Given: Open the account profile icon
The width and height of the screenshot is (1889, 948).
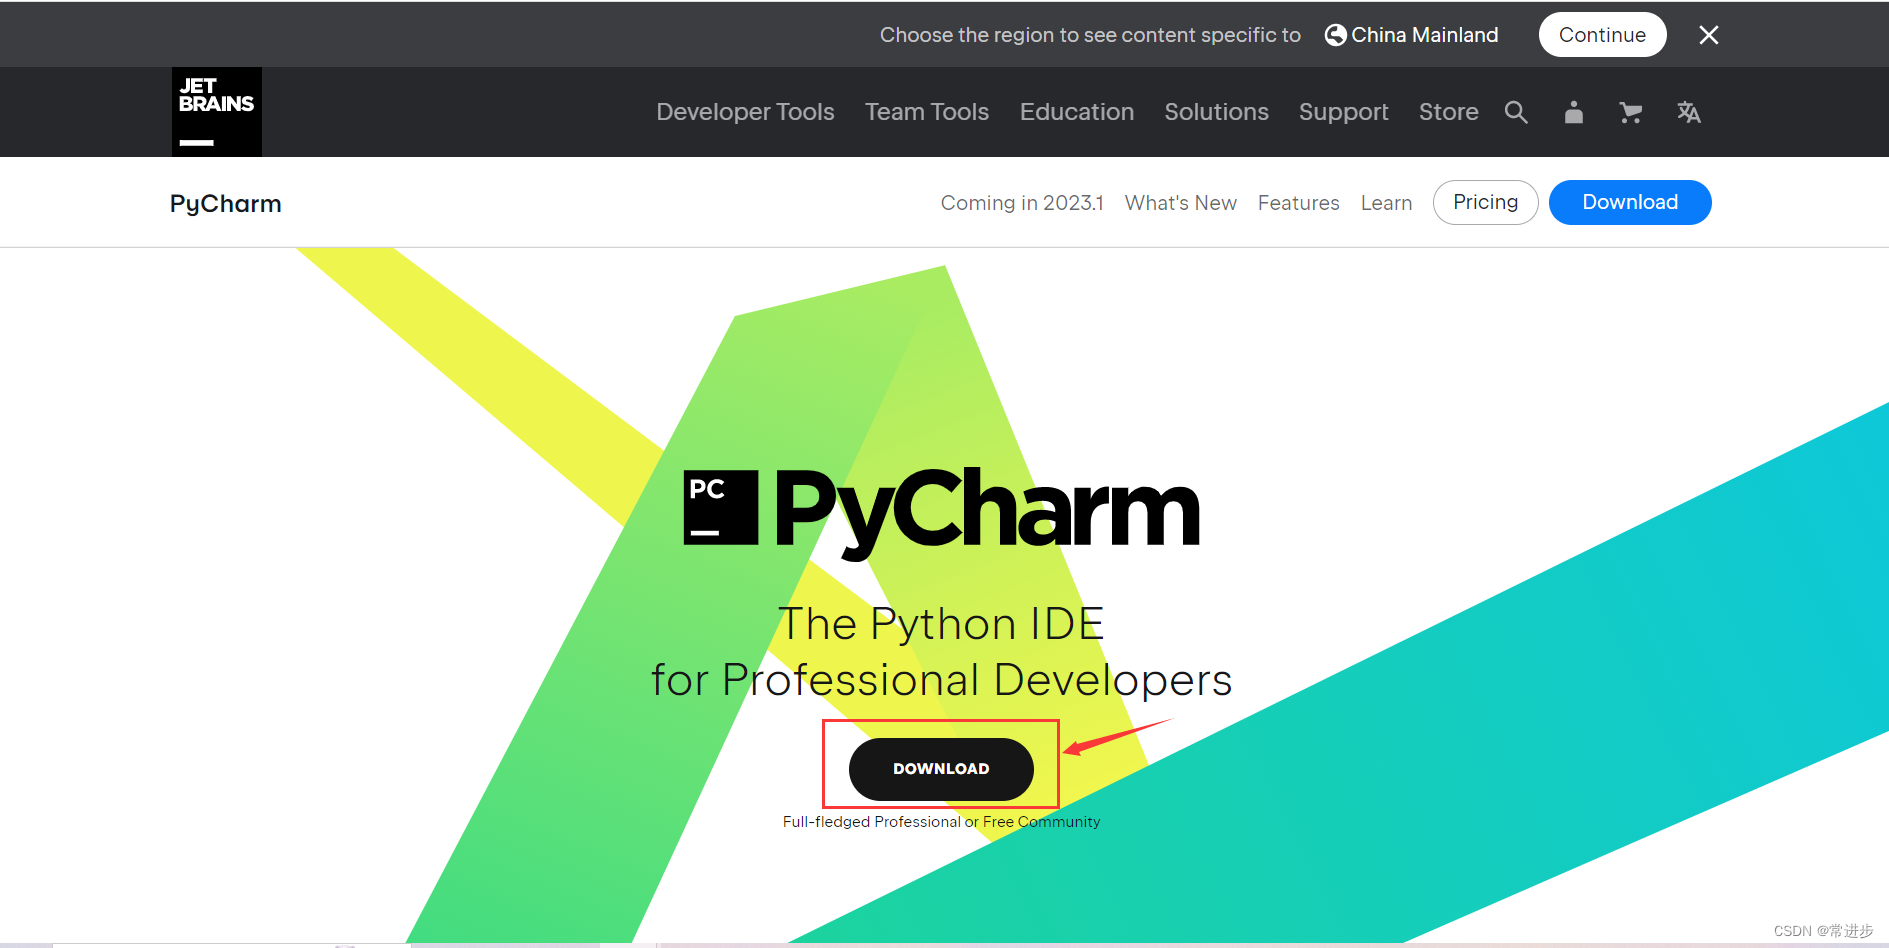Looking at the screenshot, I should [1574, 112].
